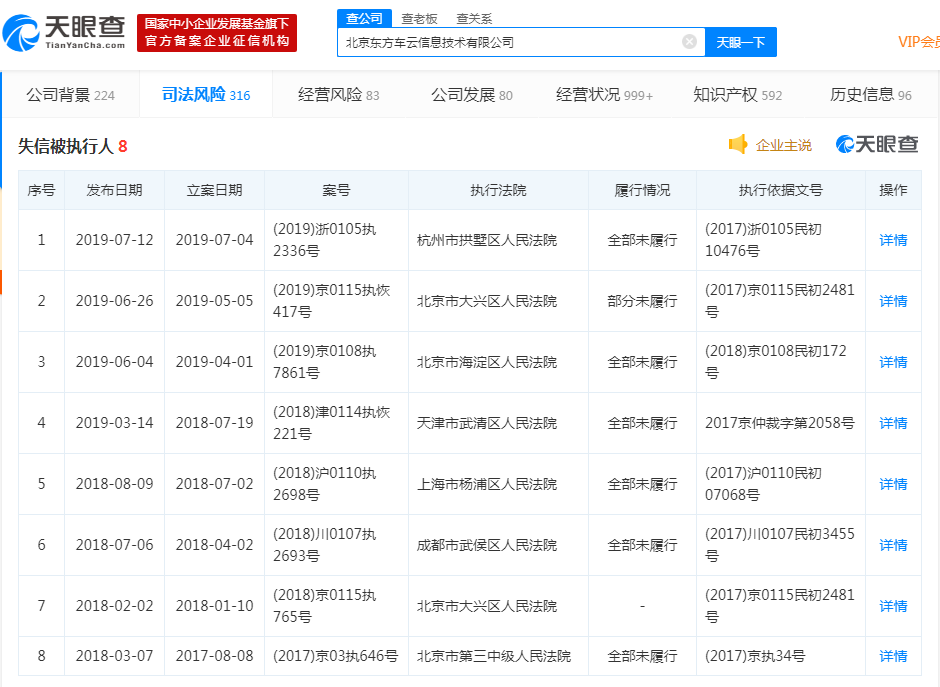940x687 pixels.
Task: Open the 公司背景 224 tab
Action: click(70, 95)
